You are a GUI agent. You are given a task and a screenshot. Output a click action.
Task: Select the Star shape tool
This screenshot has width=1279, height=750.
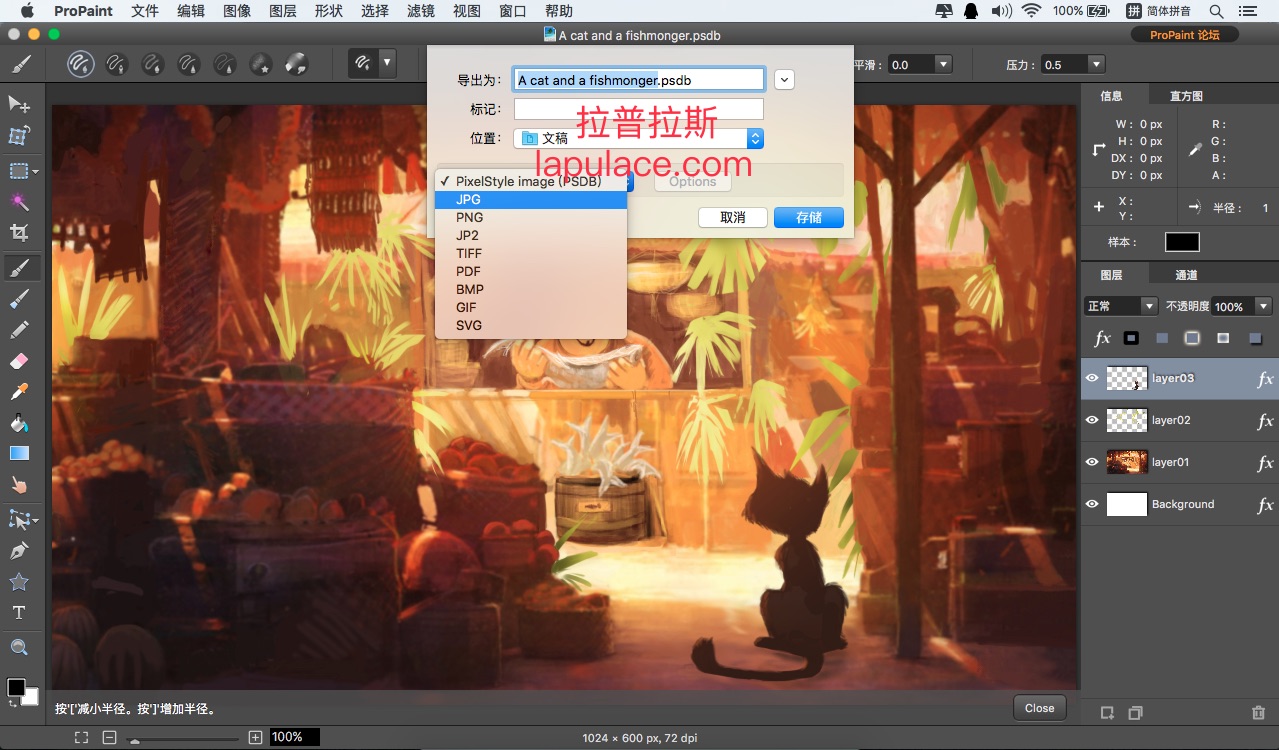coord(19,582)
